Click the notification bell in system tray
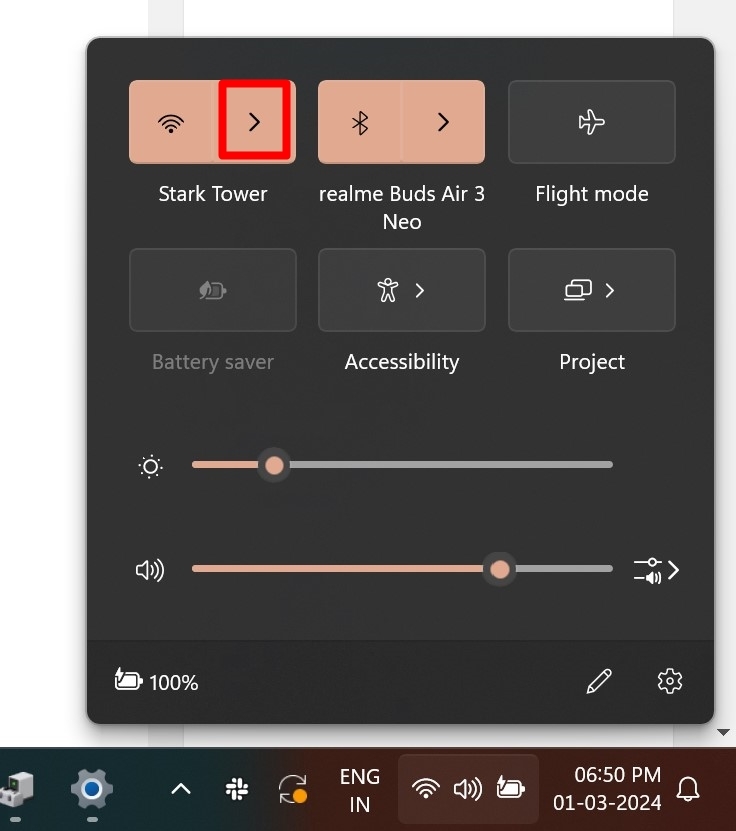The height and width of the screenshot is (831, 736). click(x=689, y=789)
